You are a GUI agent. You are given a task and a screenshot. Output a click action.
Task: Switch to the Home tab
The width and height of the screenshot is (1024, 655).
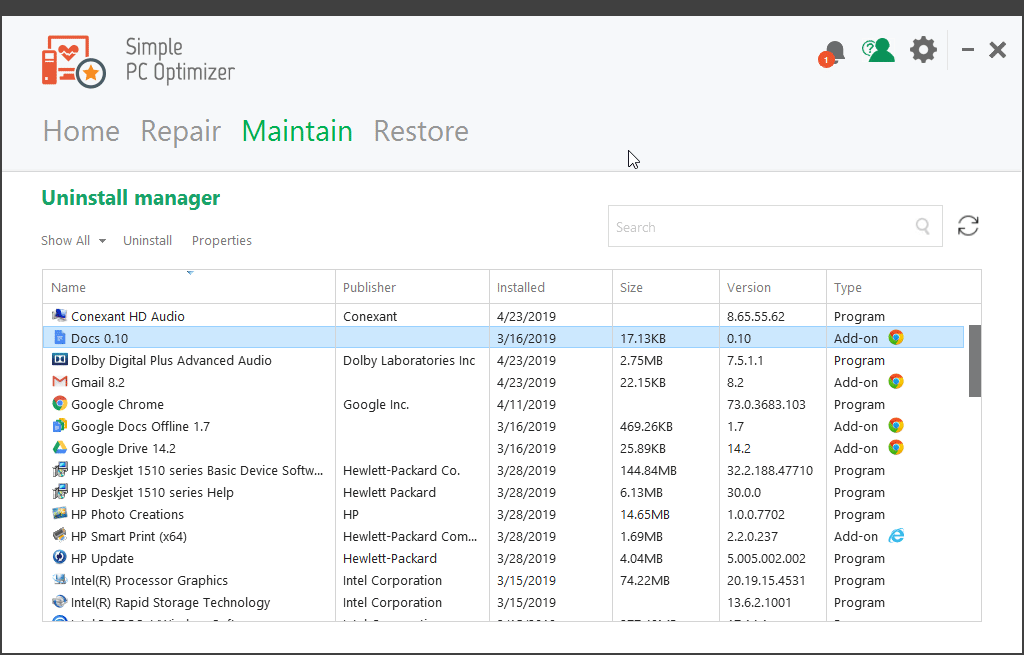(x=82, y=131)
